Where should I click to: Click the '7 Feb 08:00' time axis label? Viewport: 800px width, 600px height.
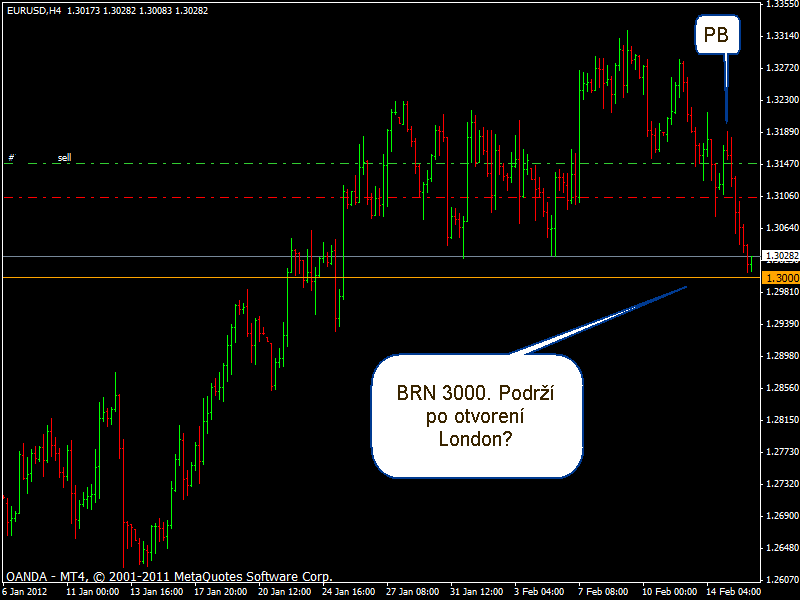coord(603,592)
